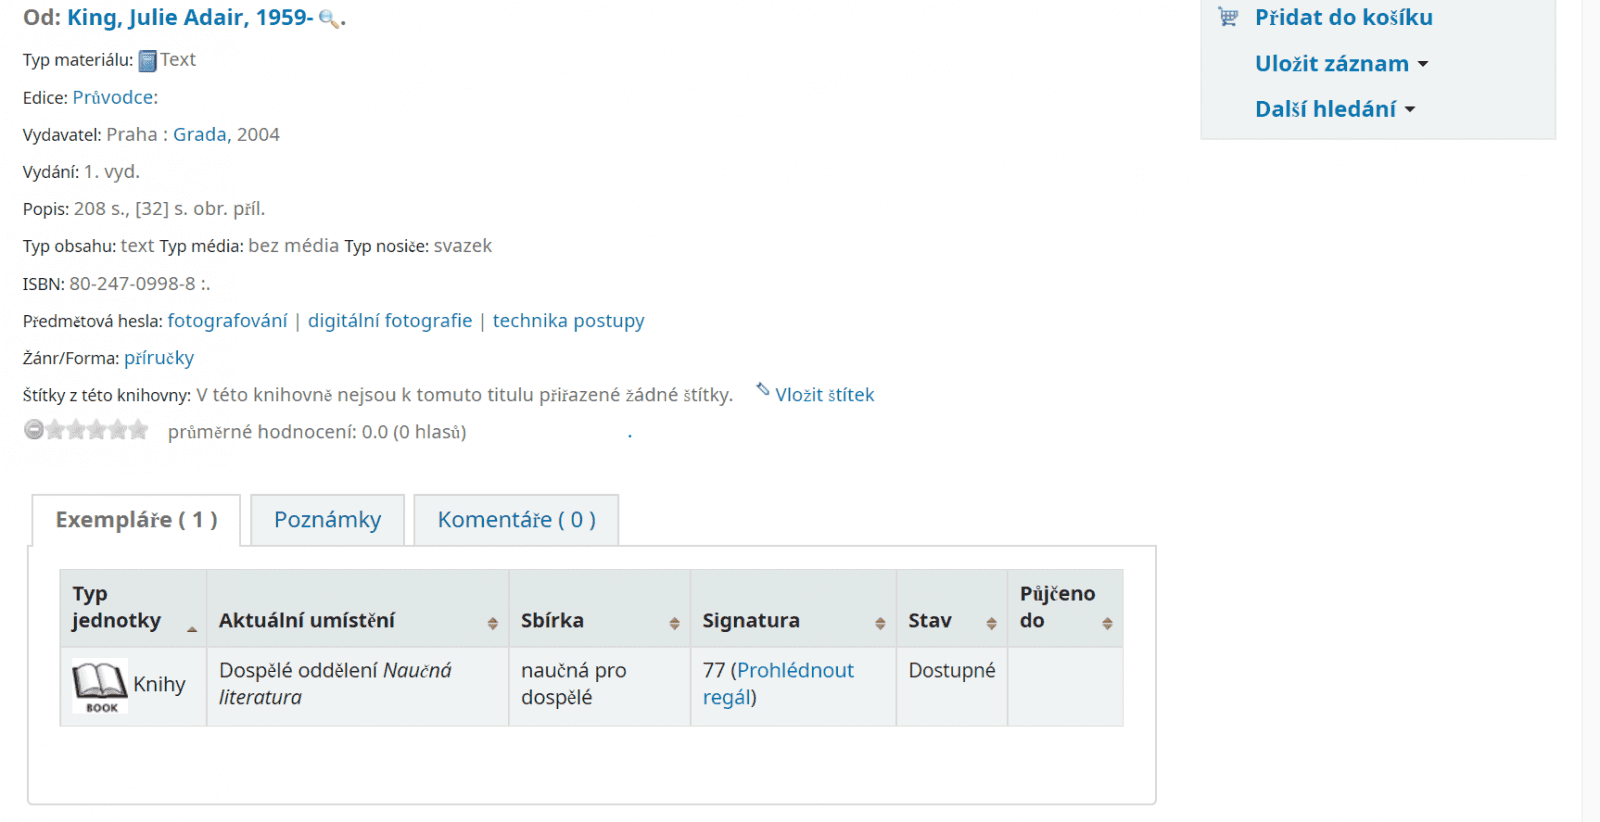Give a five-star rating with the last star
The width and height of the screenshot is (1600, 822).
pos(139,430)
